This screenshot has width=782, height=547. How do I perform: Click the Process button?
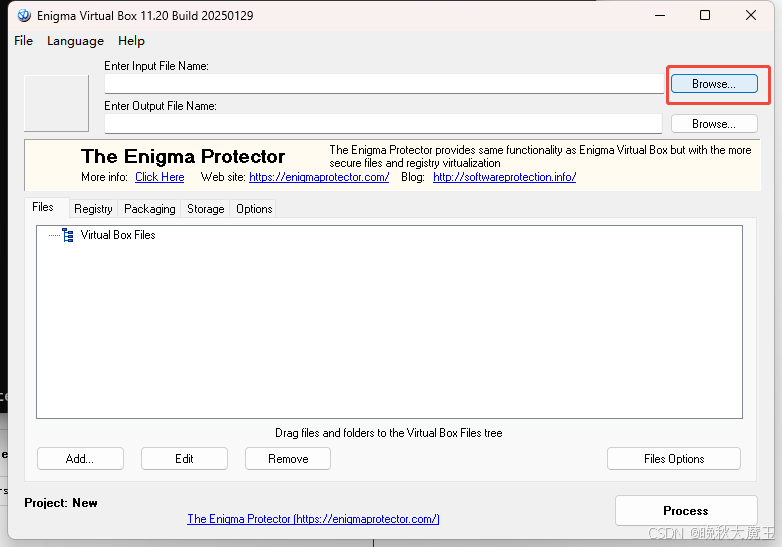coord(686,511)
